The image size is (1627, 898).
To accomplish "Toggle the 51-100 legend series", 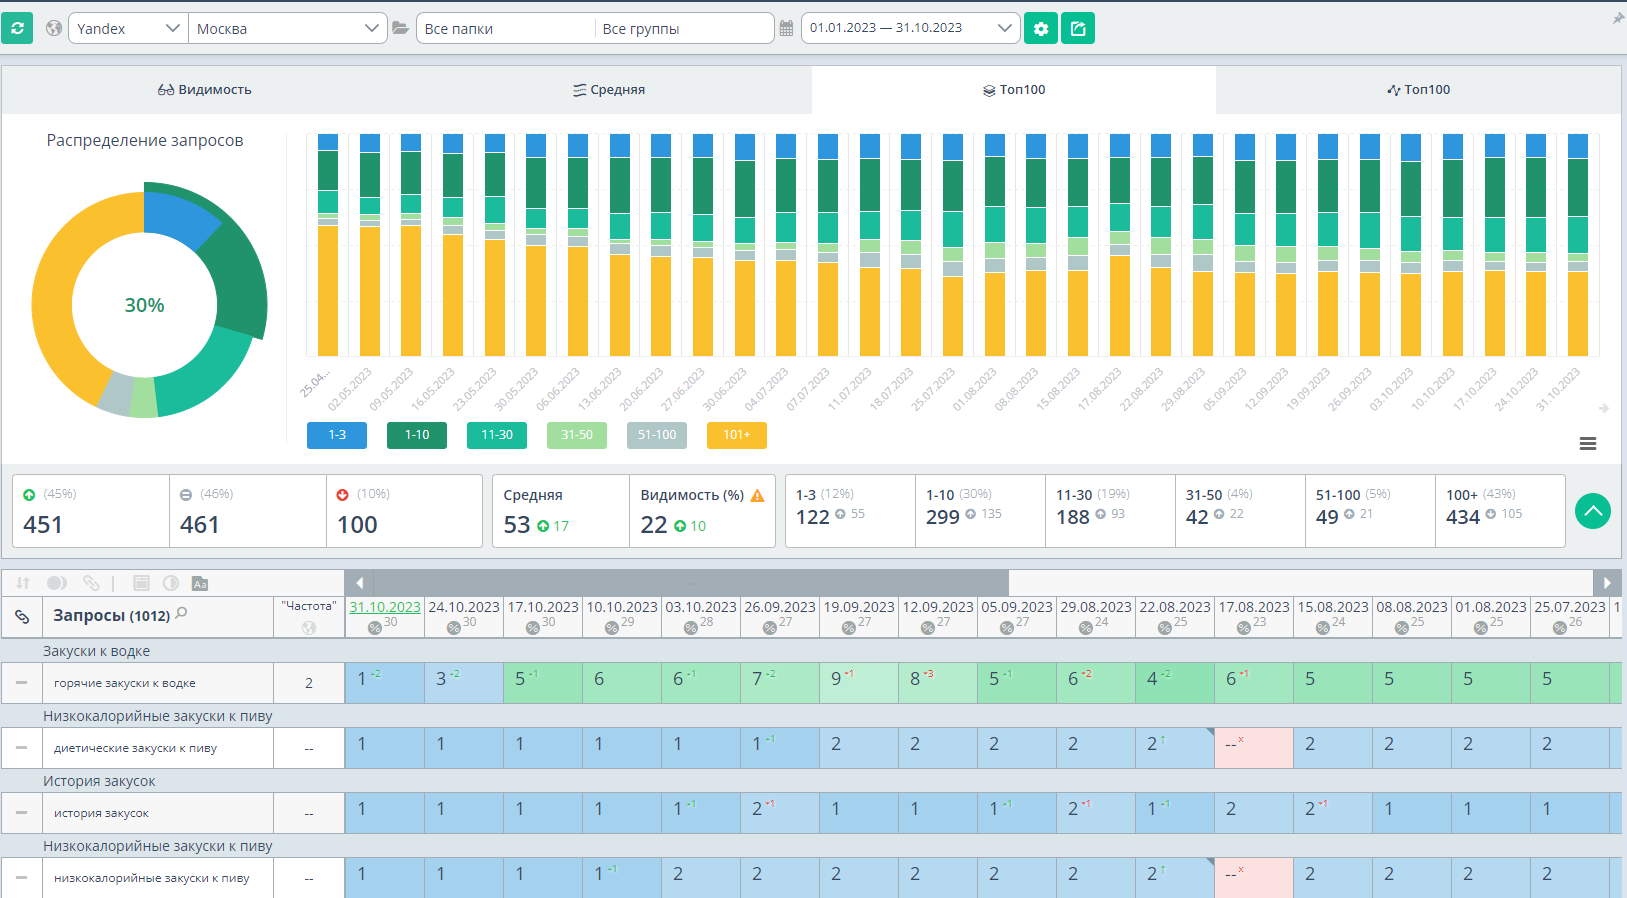I will (x=657, y=435).
